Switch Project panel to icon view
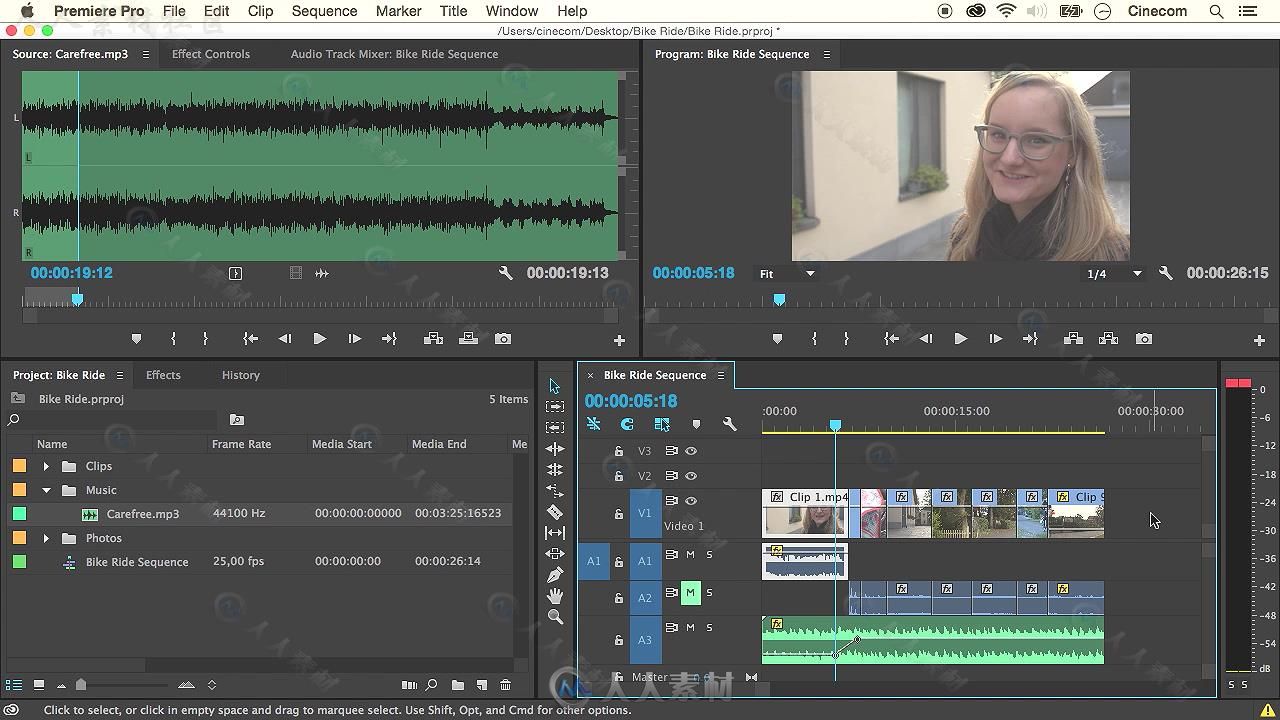 click(x=38, y=685)
